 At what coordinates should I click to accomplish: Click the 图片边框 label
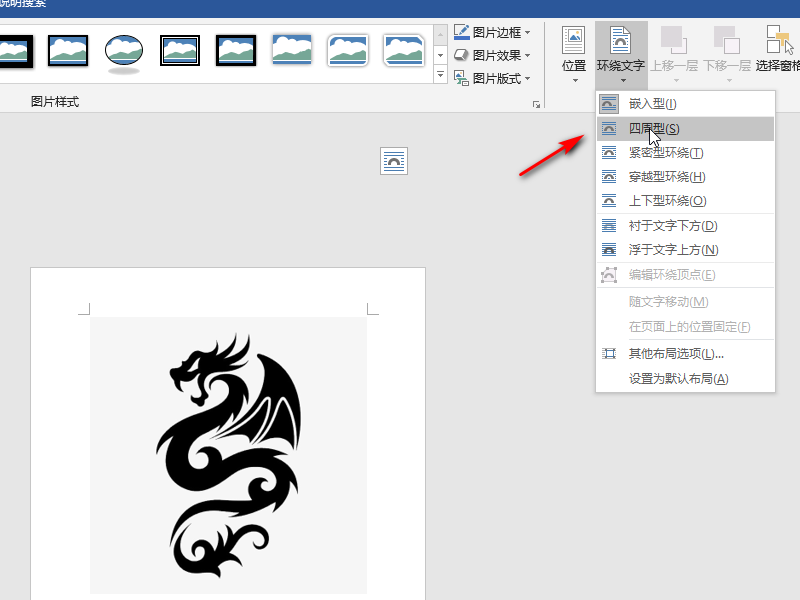(496, 33)
